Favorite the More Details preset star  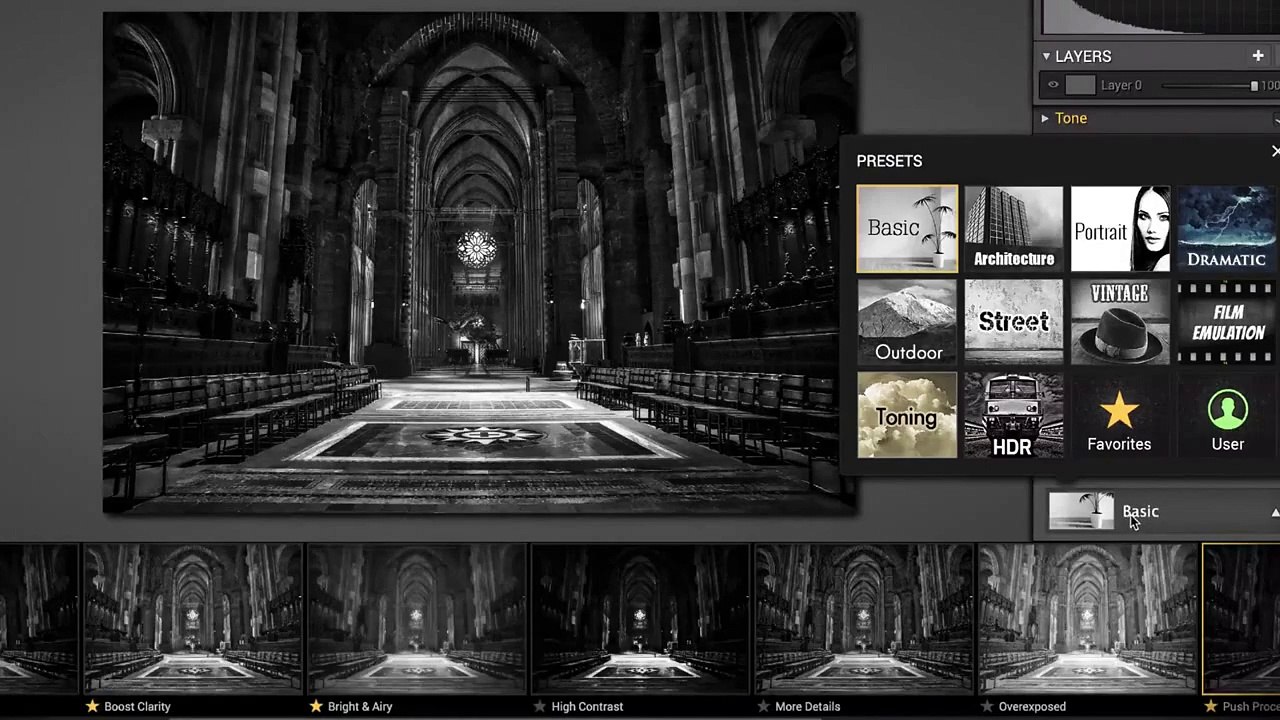(x=764, y=706)
